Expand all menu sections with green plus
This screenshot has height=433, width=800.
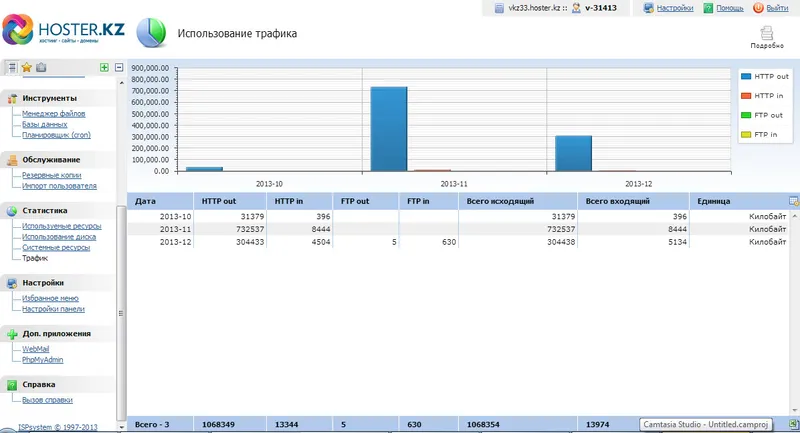click(x=104, y=67)
